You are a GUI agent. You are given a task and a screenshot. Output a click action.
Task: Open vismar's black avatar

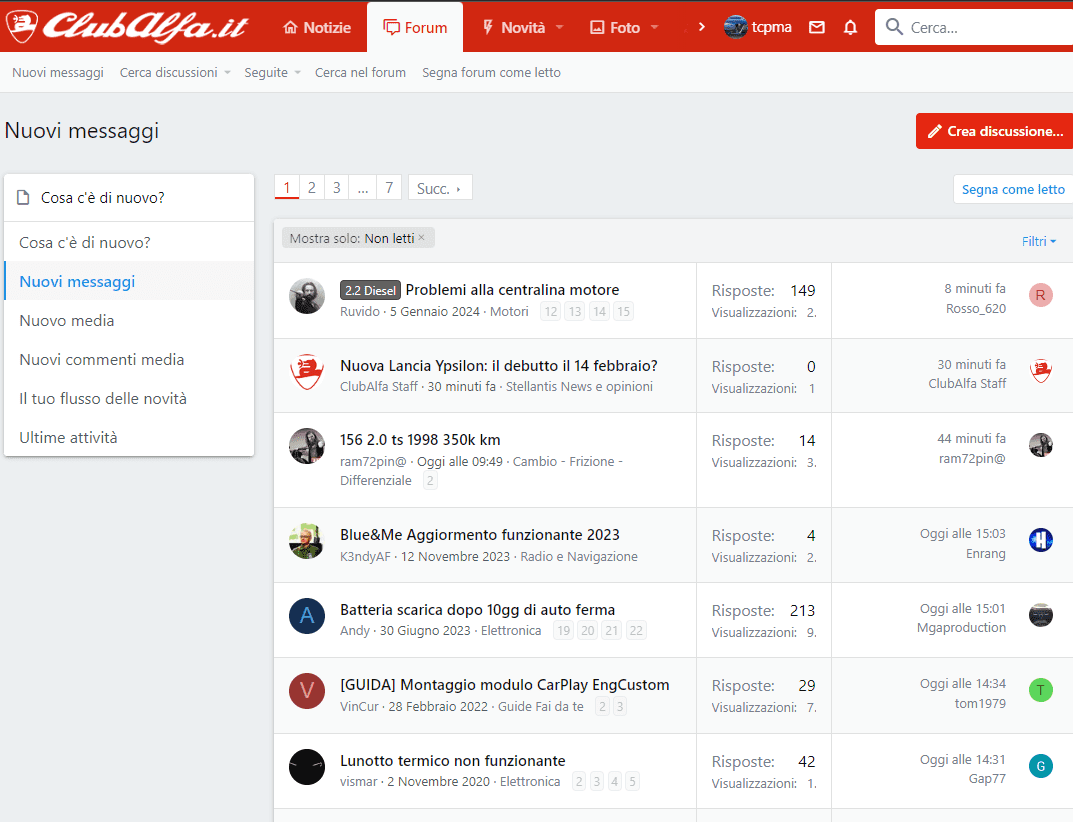tap(307, 767)
